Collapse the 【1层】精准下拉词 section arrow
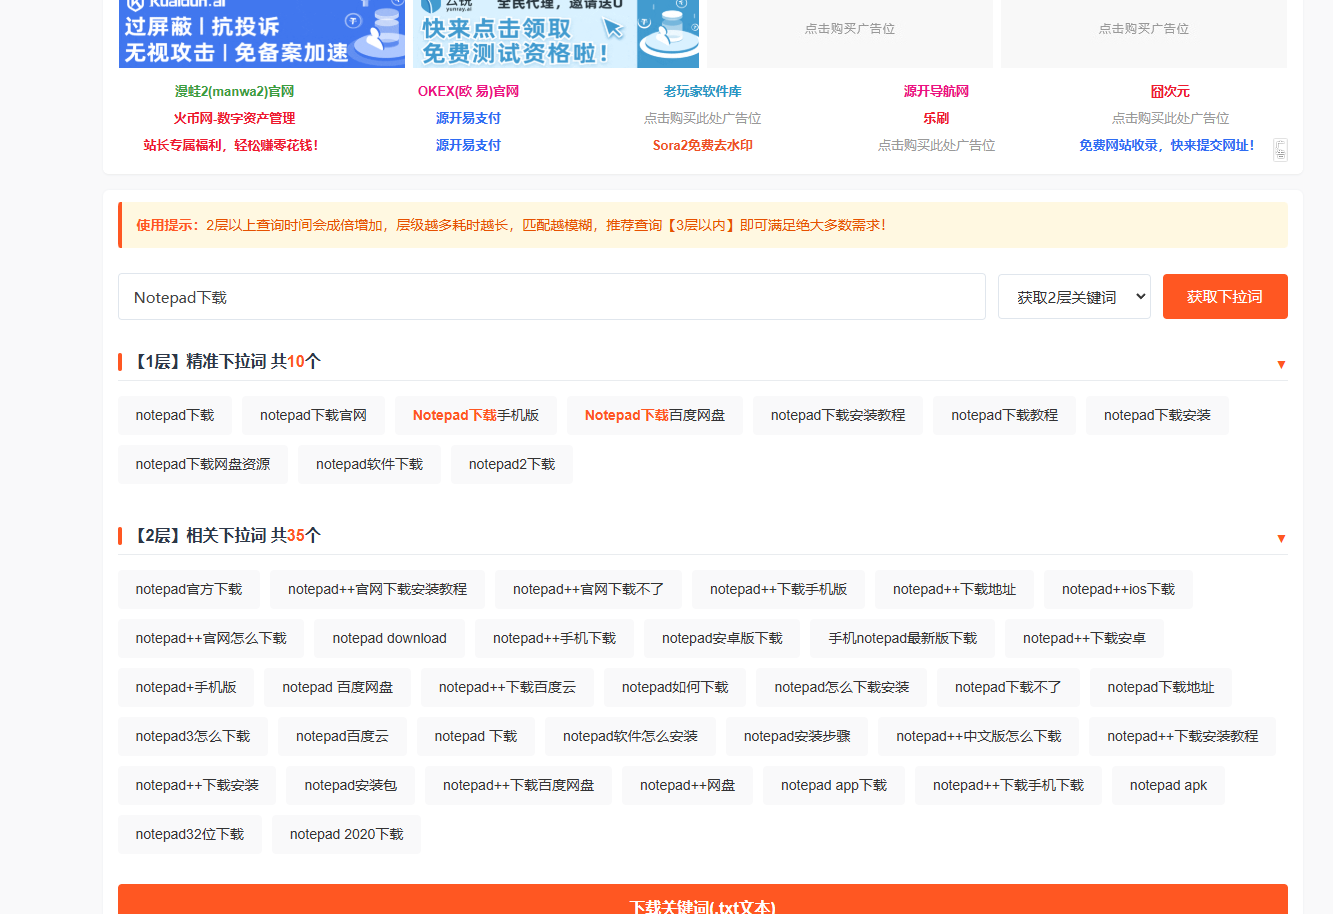Image resolution: width=1333 pixels, height=914 pixels. 1281,364
